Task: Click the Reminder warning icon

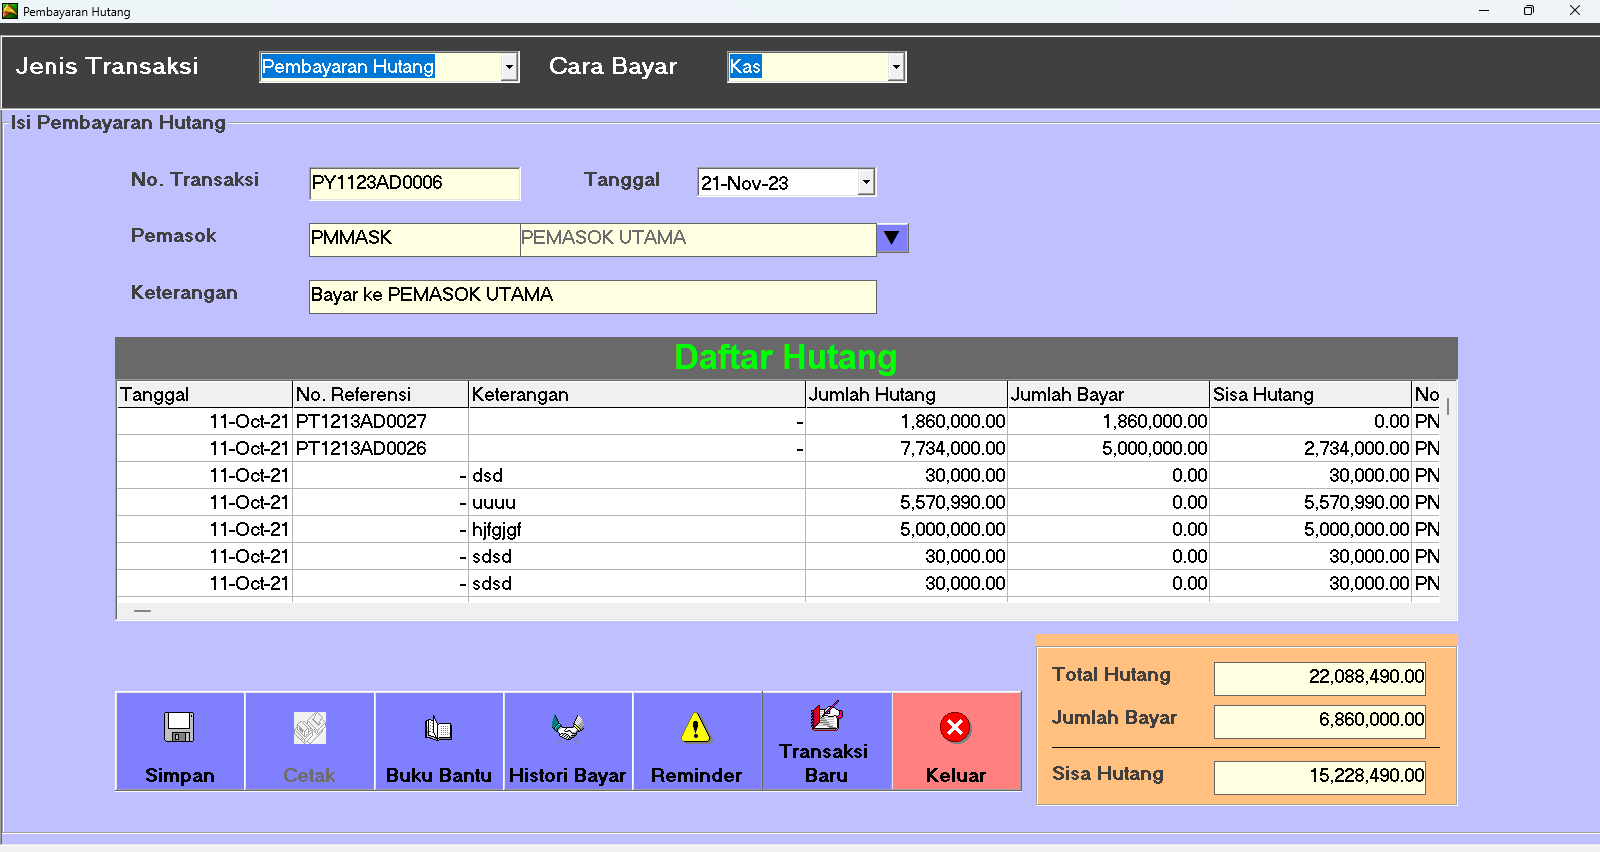Action: pos(696,728)
